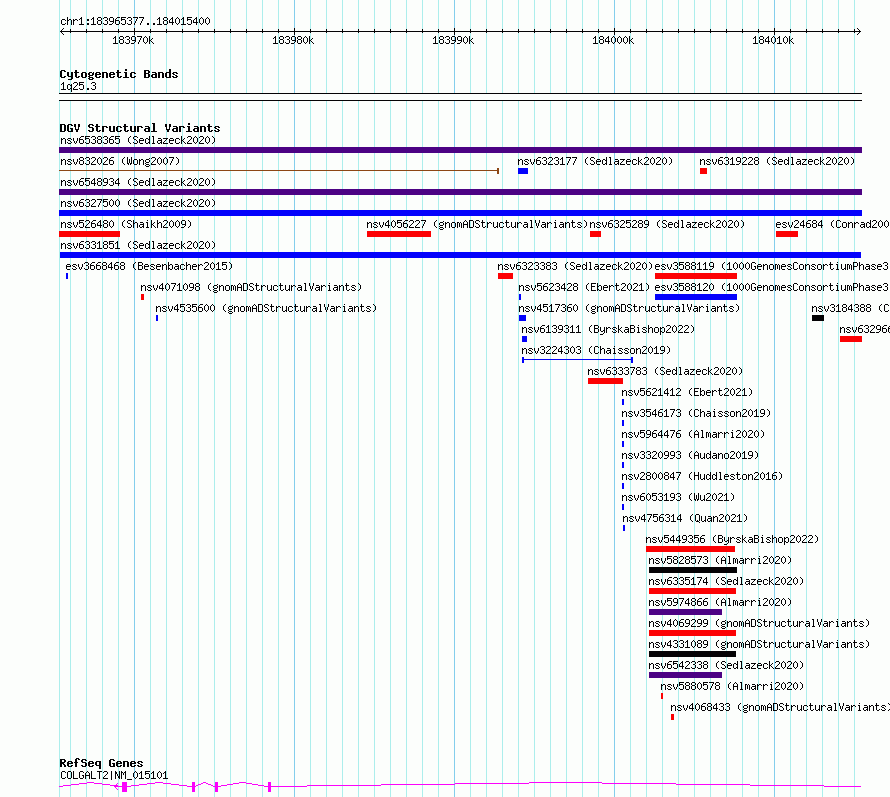
Task: Click the blue bar under nsv6323177
Action: [523, 171]
